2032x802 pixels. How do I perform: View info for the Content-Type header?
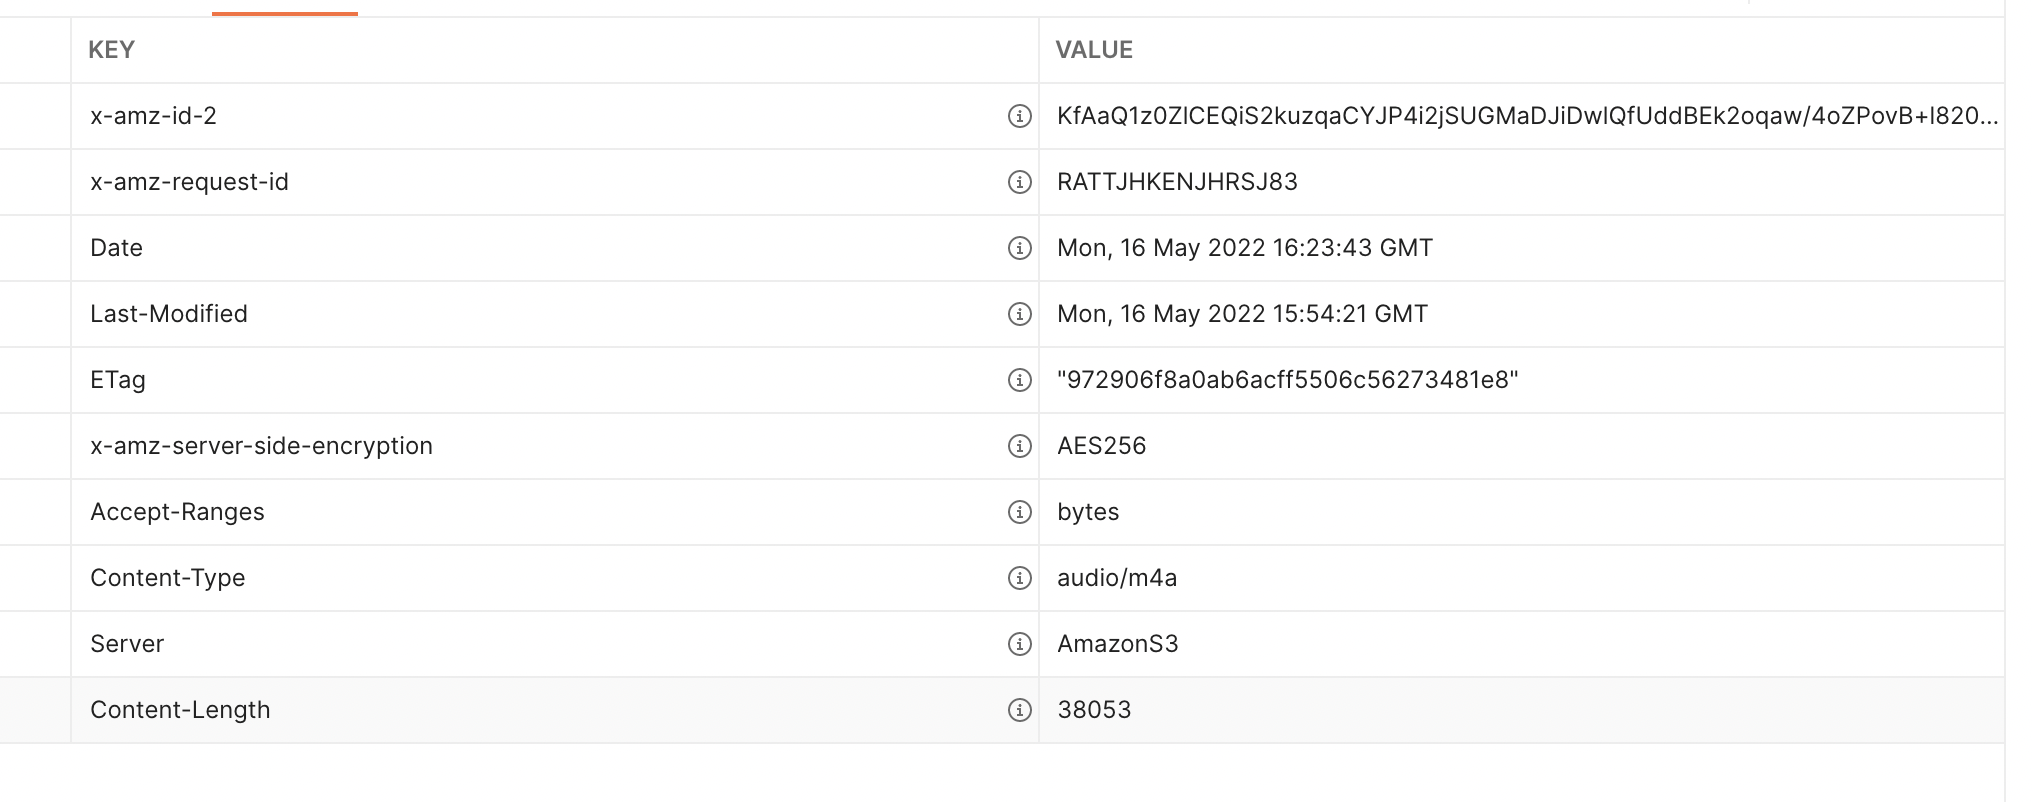(x=1018, y=577)
